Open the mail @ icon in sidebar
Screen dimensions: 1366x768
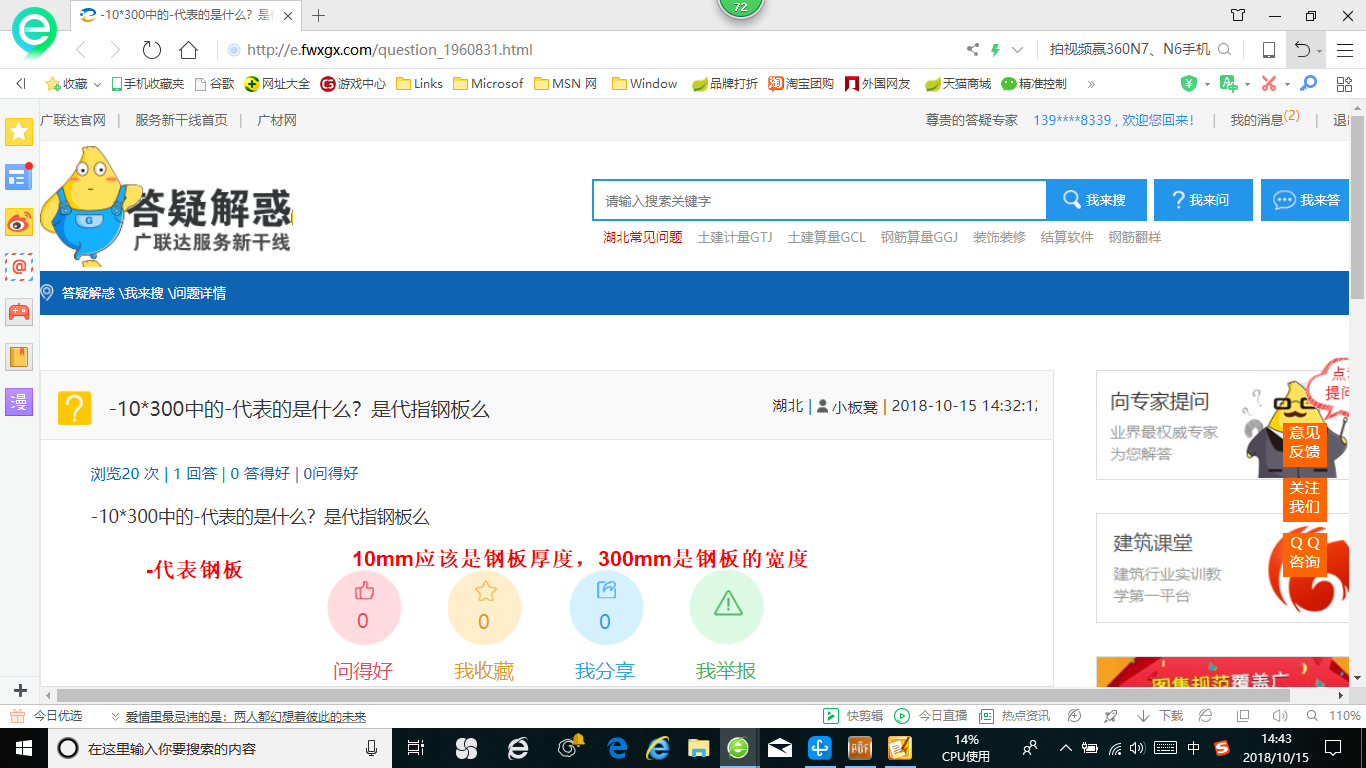pyautogui.click(x=19, y=267)
